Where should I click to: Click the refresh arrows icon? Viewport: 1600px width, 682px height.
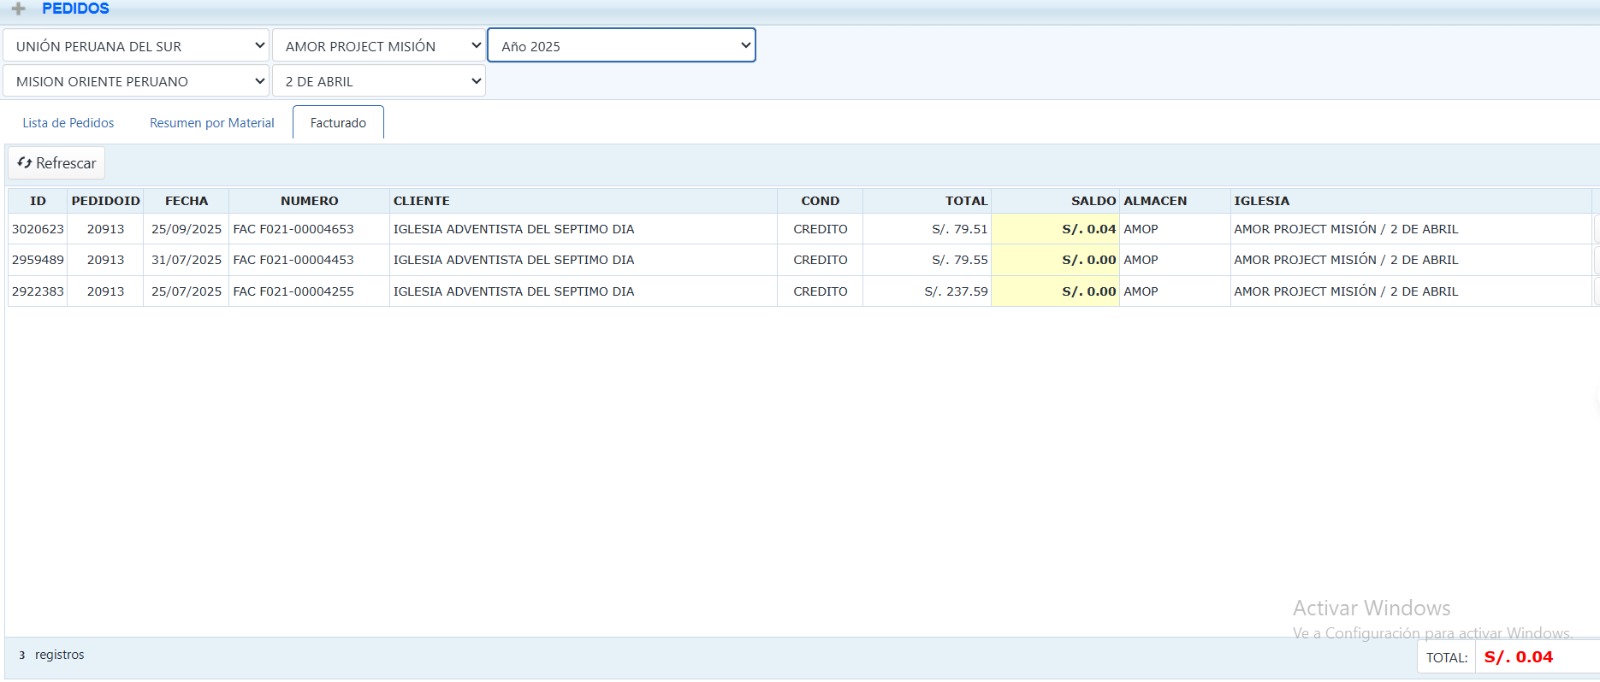tap(25, 163)
